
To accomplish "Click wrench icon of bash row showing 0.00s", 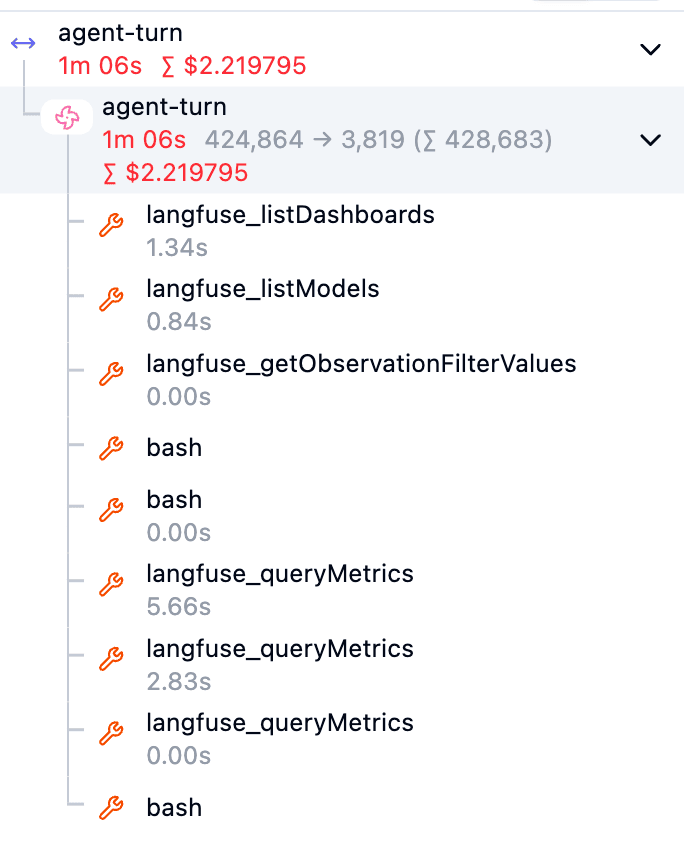I will coord(111,510).
